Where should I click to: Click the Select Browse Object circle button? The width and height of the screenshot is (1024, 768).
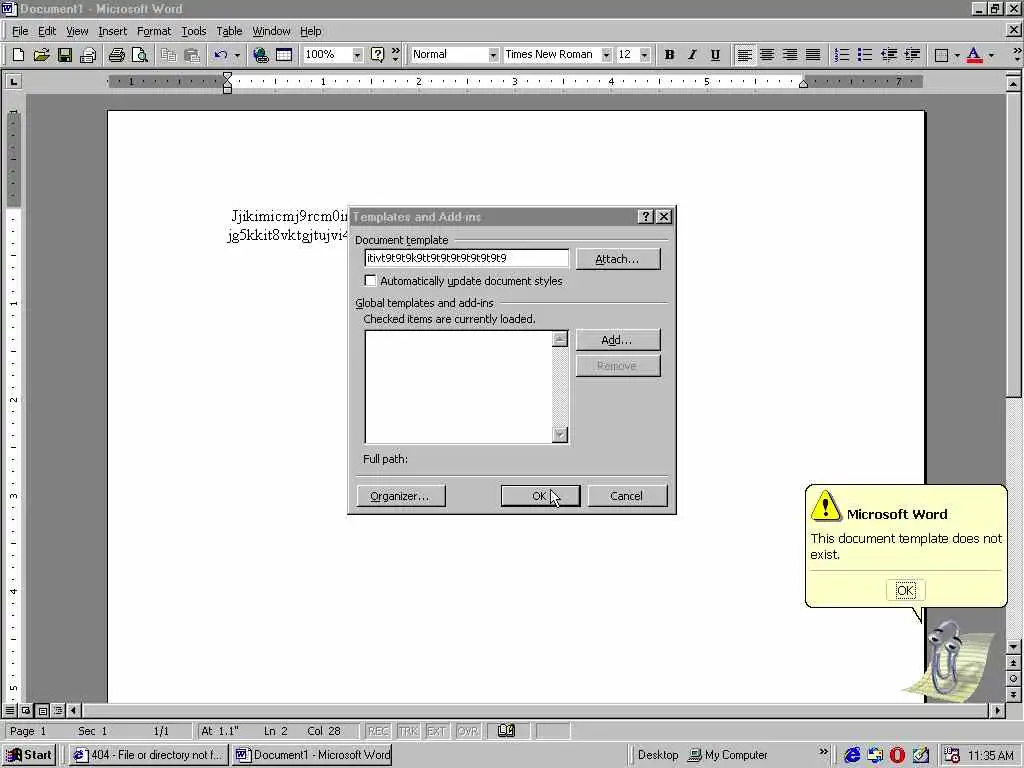point(1014,679)
